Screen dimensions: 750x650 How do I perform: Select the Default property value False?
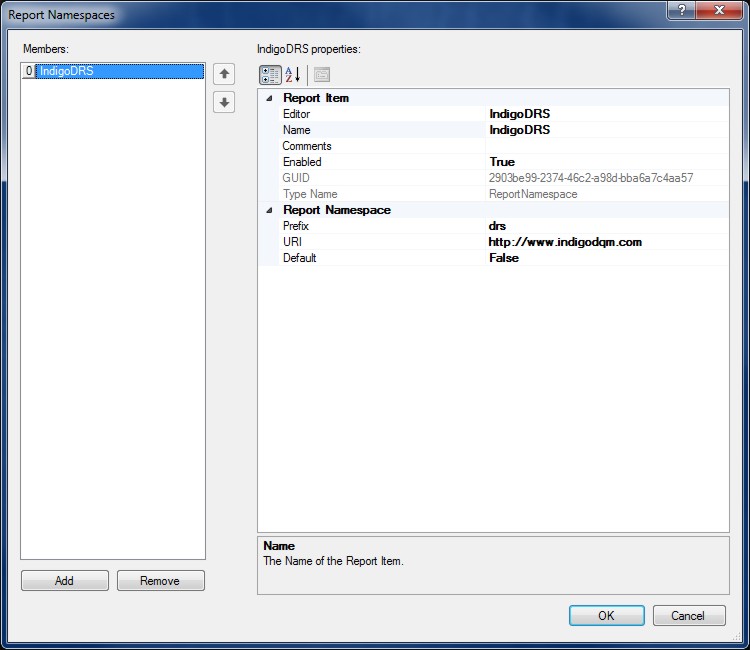pyautogui.click(x=606, y=258)
